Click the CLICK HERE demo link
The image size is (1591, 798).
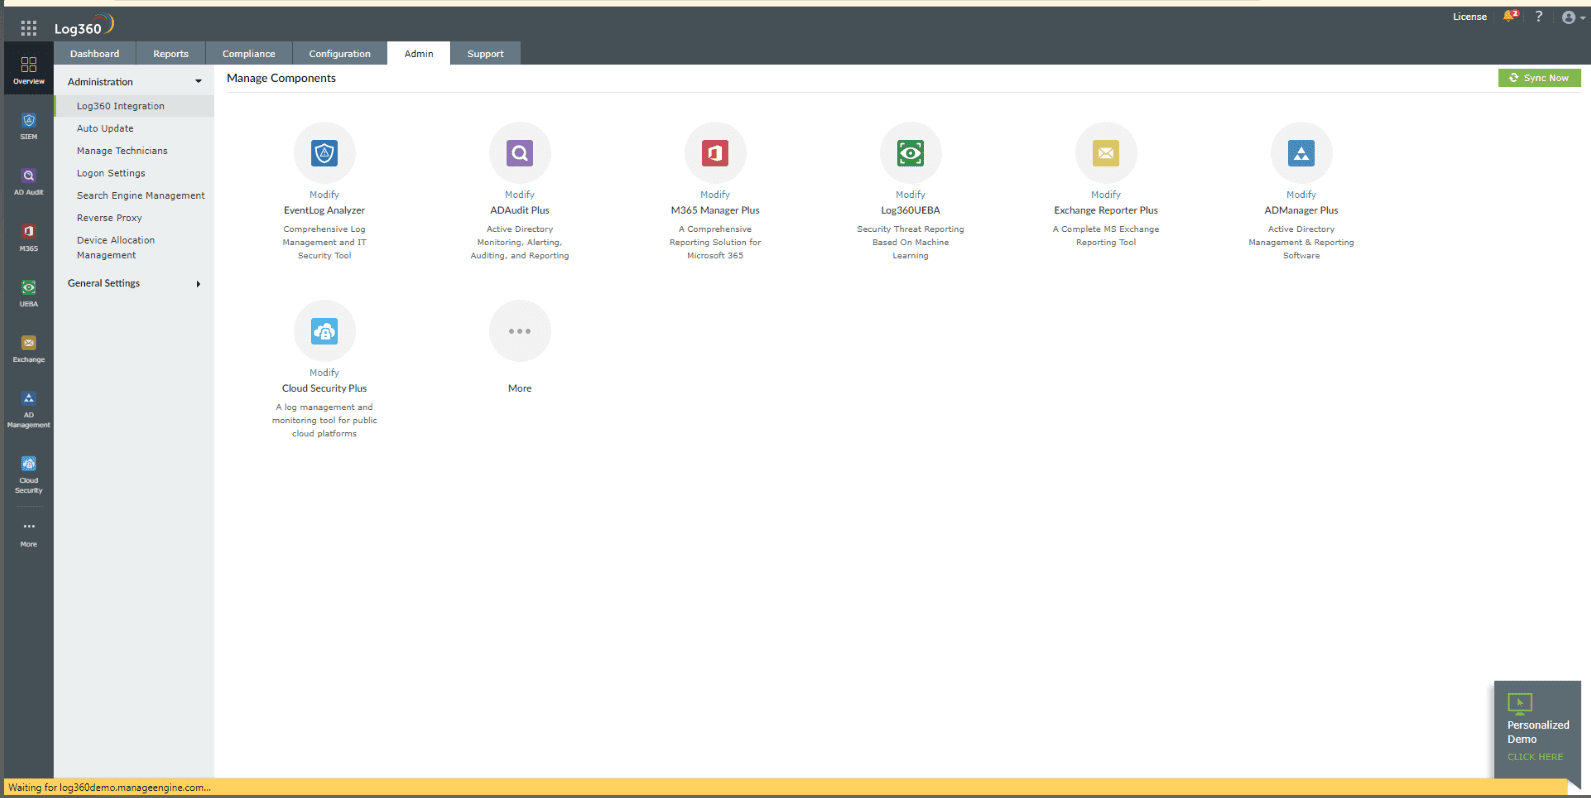click(1535, 757)
